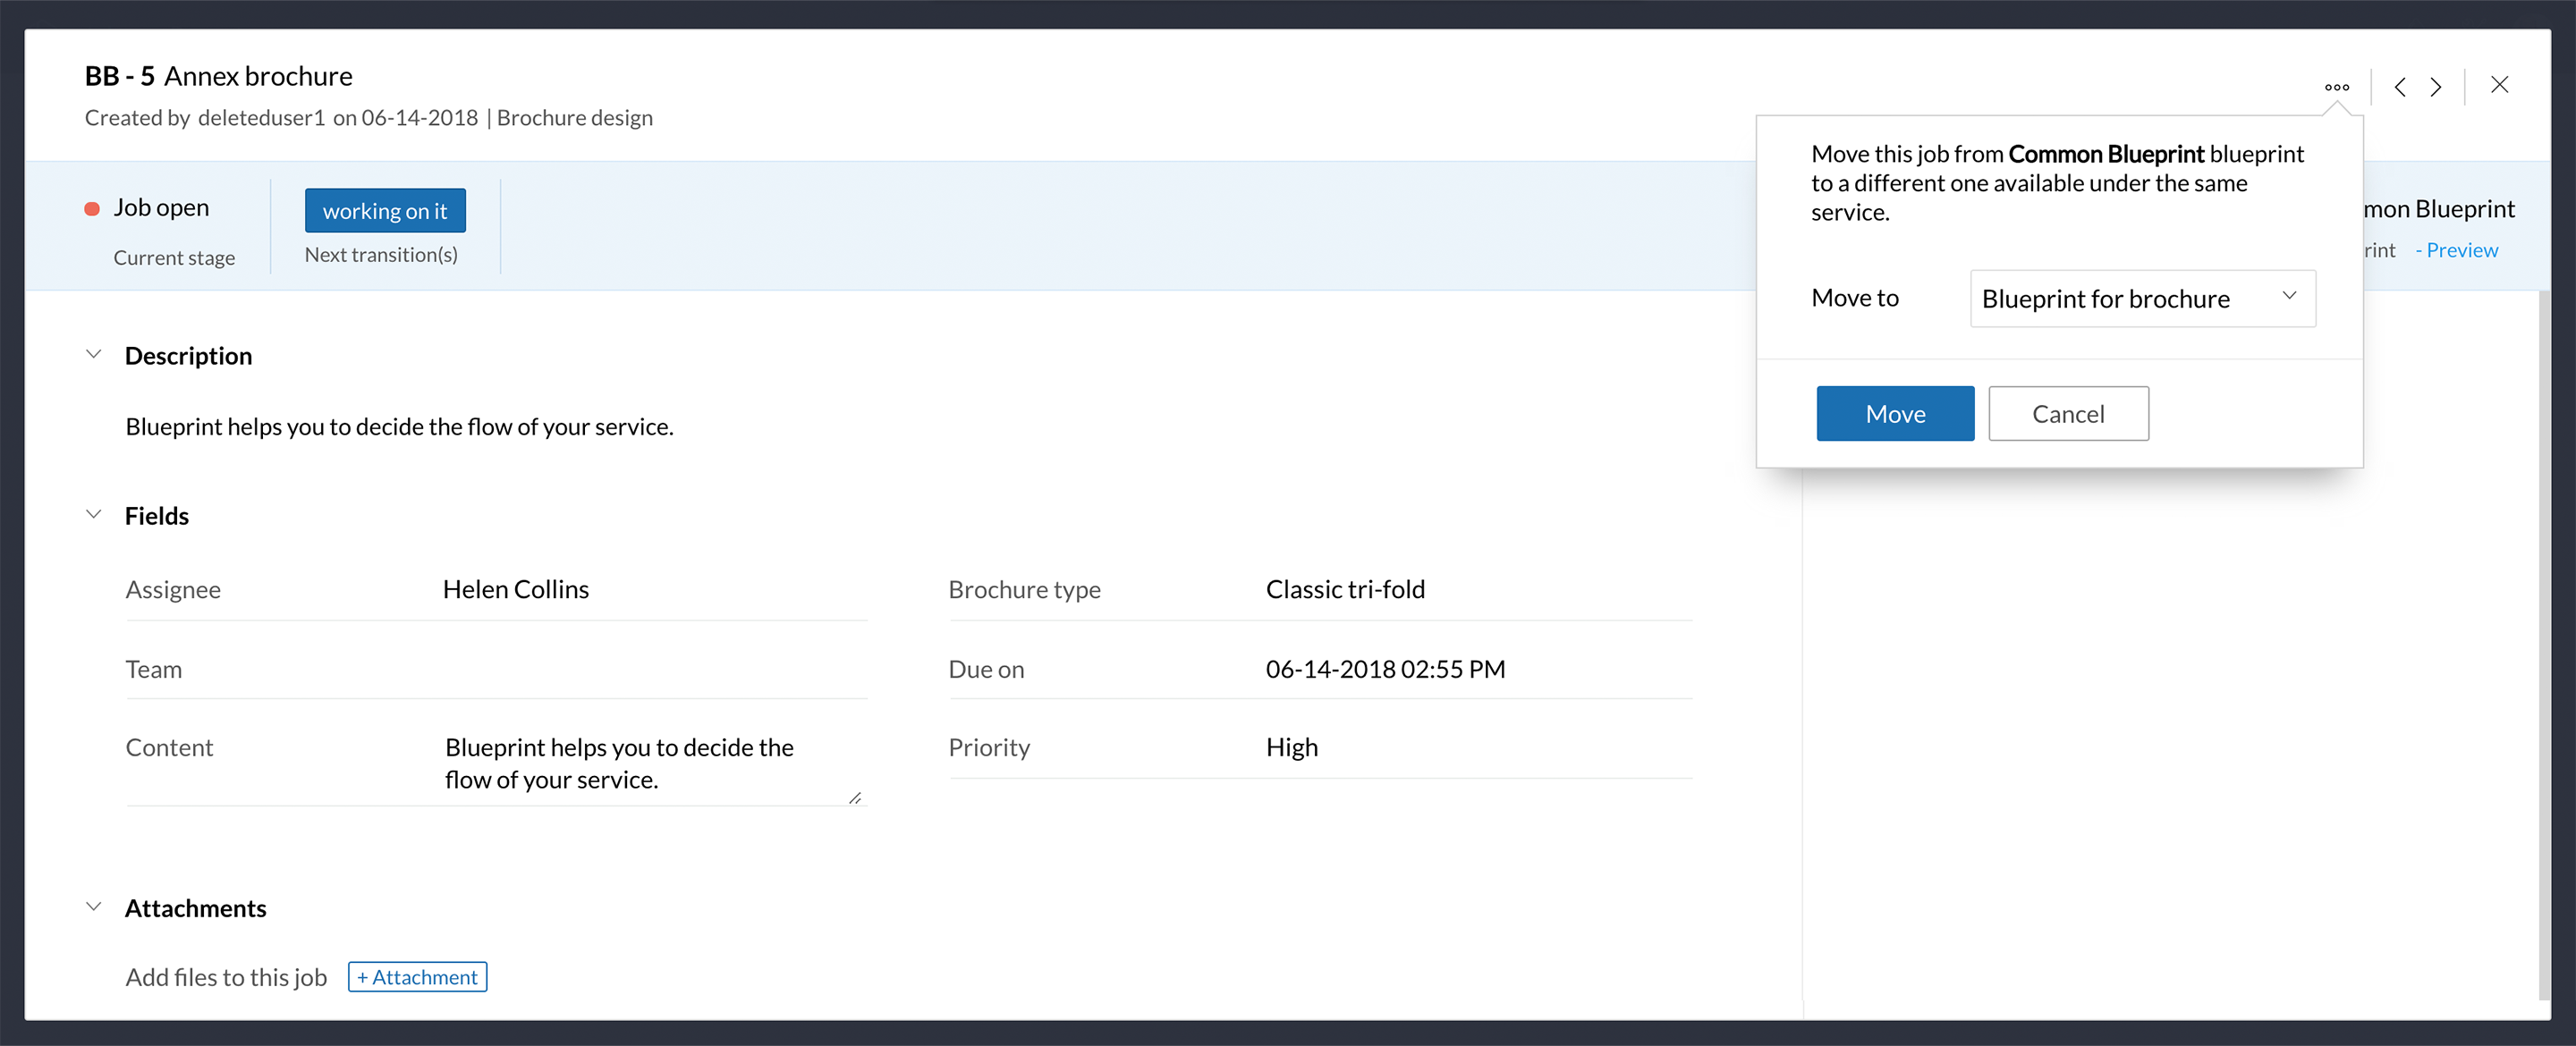
Task: Edit the Due on date value
Action: (1385, 669)
